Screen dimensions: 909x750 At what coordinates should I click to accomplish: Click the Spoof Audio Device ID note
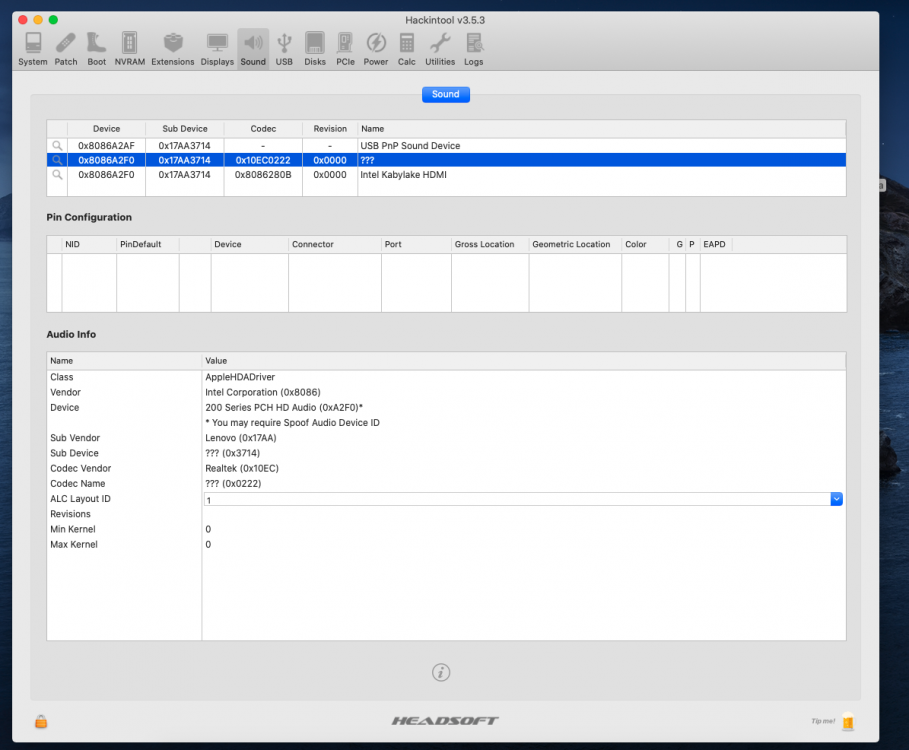click(x=292, y=423)
